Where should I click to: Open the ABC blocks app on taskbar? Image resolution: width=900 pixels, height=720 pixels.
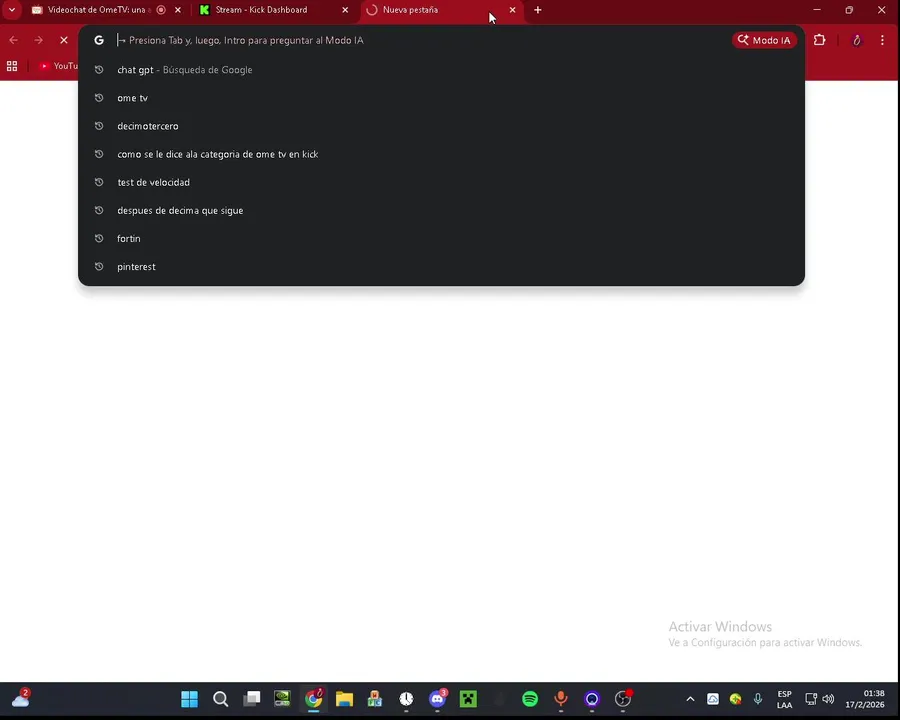coord(375,699)
